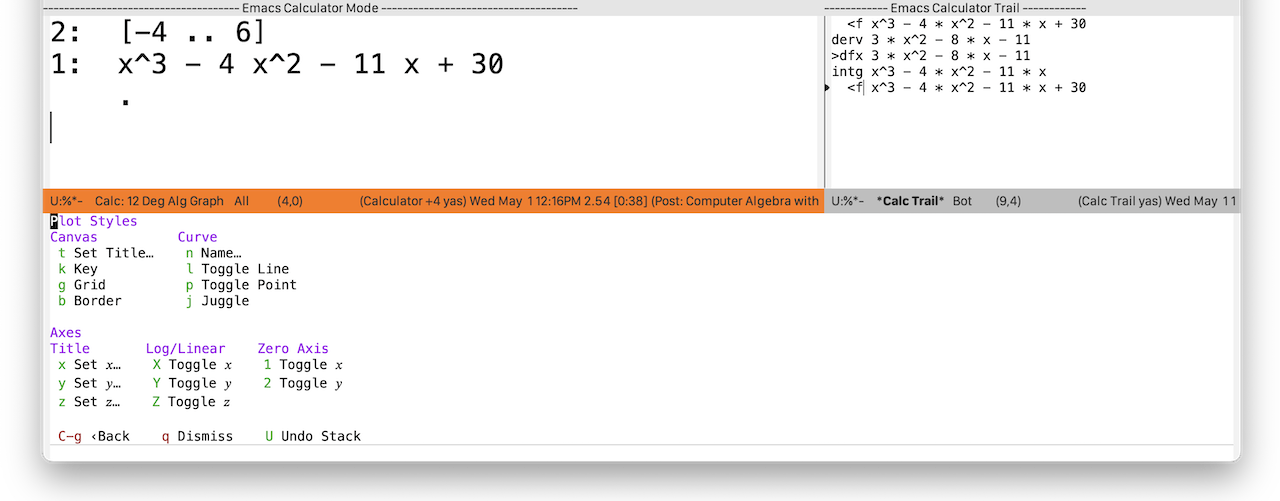Click the Bot position indicator in Trail mode line

point(962,201)
